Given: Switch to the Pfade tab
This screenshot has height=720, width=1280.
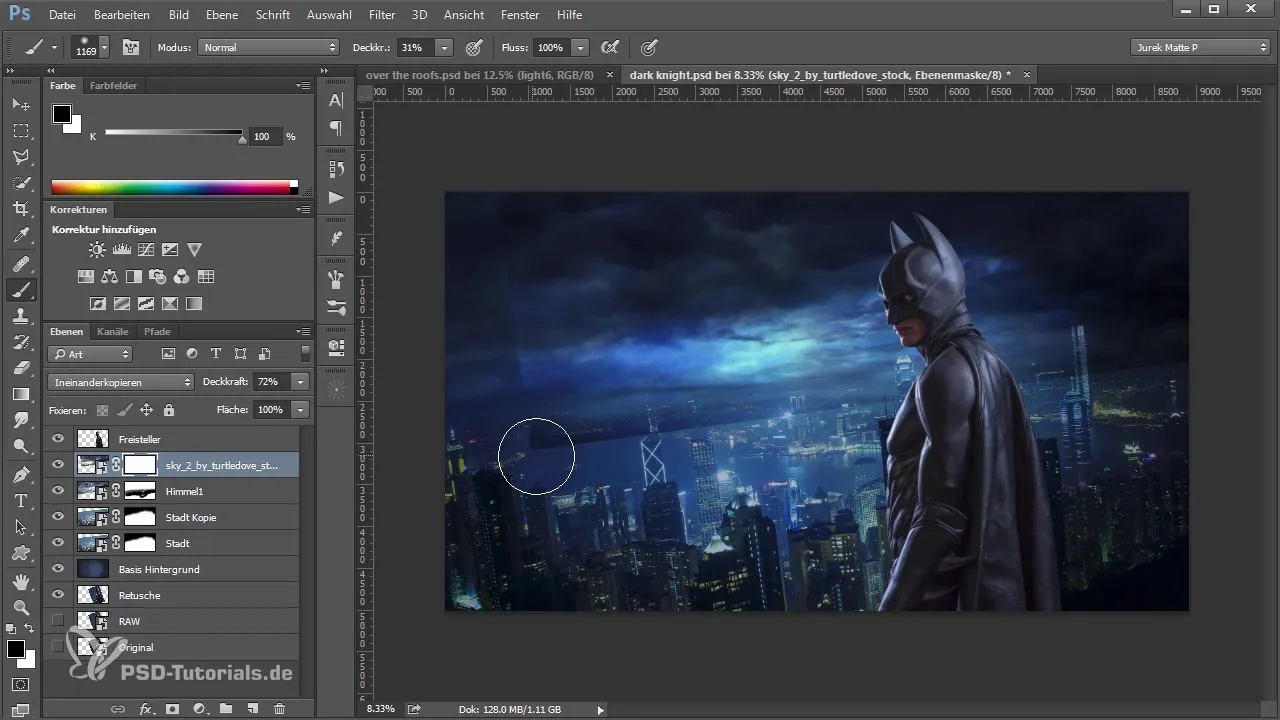Looking at the screenshot, I should click(157, 331).
